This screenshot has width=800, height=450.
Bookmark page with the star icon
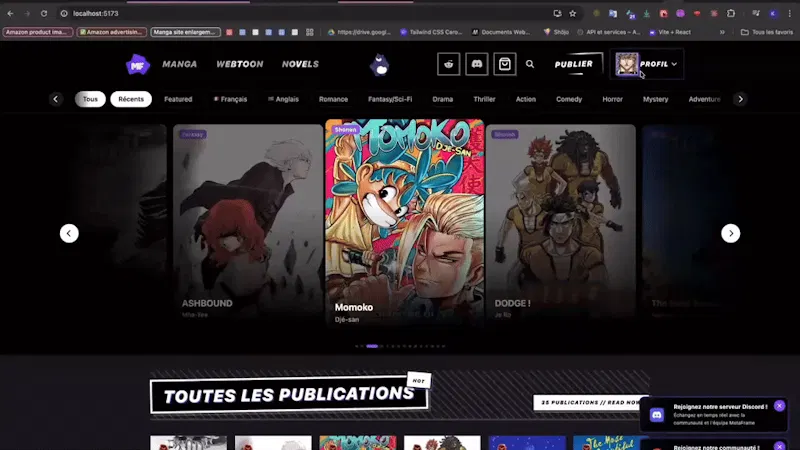572,13
